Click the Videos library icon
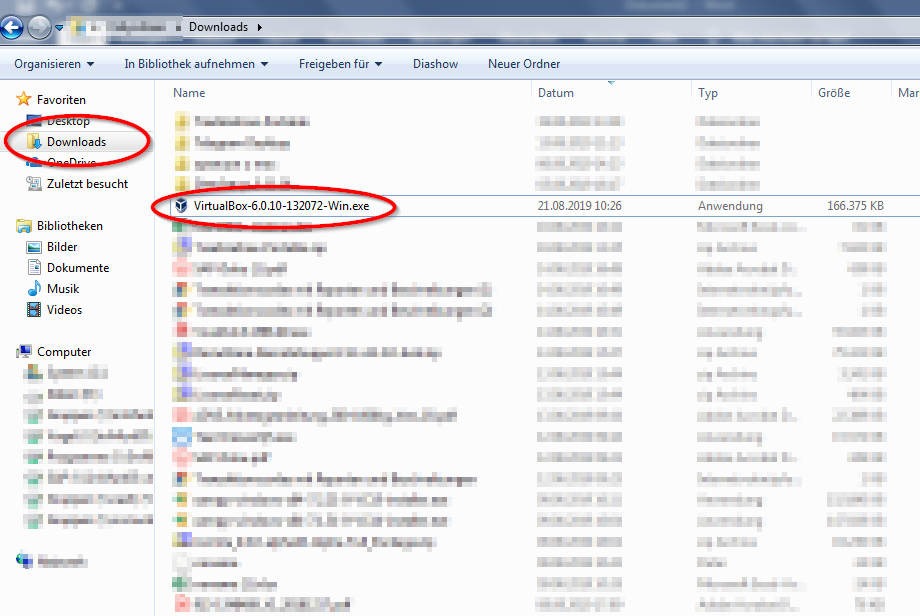 (x=34, y=310)
